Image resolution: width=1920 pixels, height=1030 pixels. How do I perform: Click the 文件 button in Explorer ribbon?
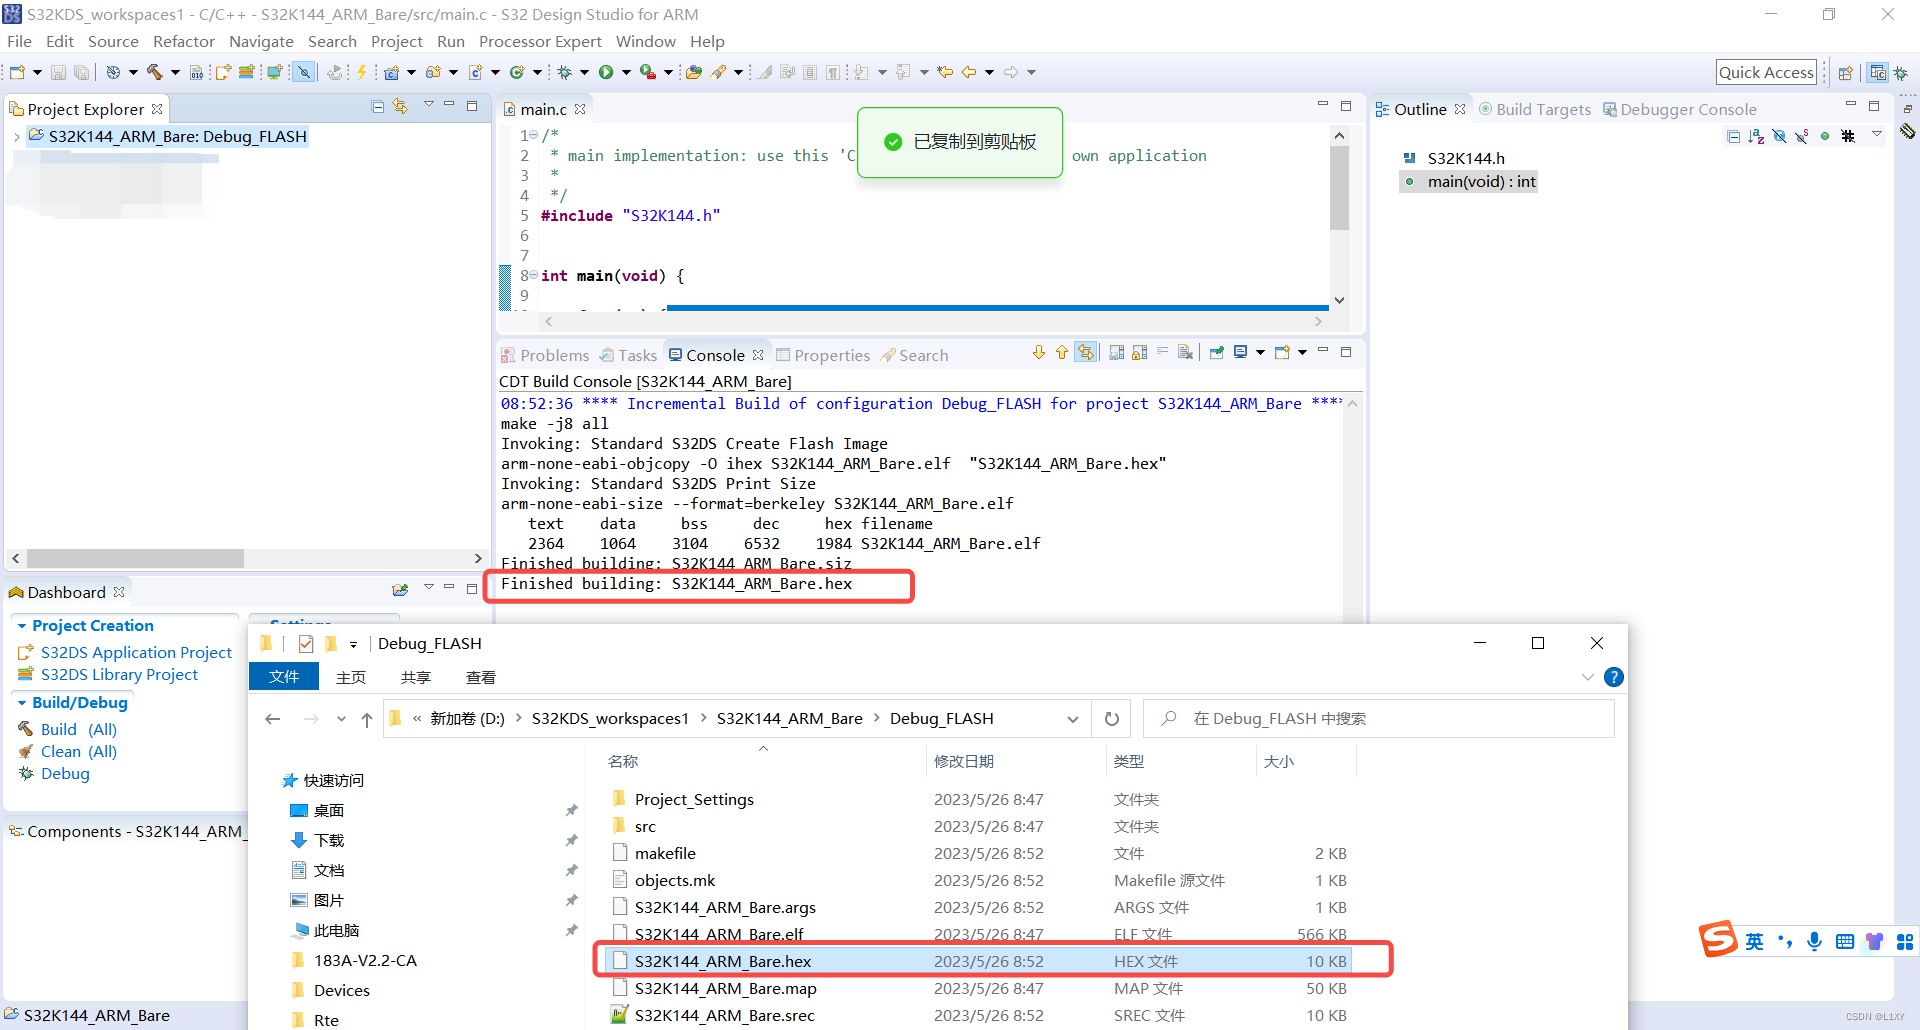point(284,677)
